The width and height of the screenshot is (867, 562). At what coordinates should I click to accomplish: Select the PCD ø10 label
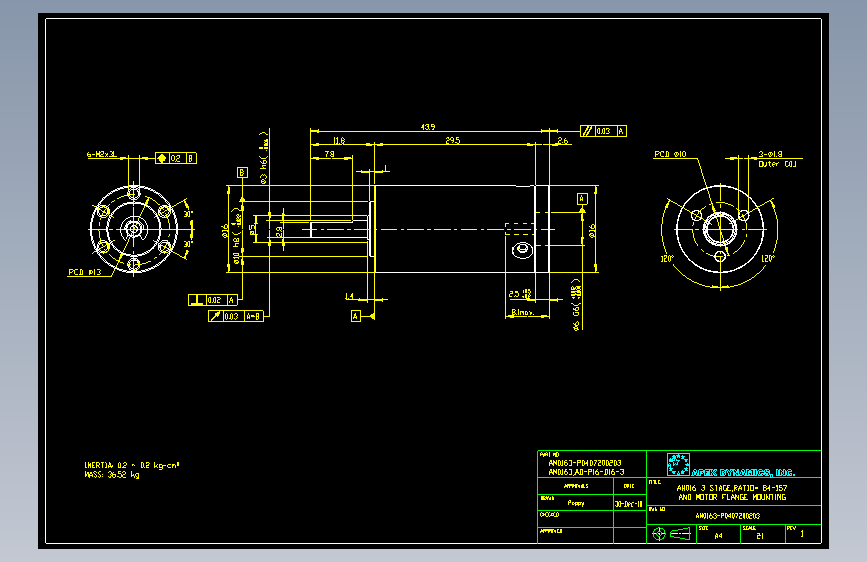click(670, 154)
